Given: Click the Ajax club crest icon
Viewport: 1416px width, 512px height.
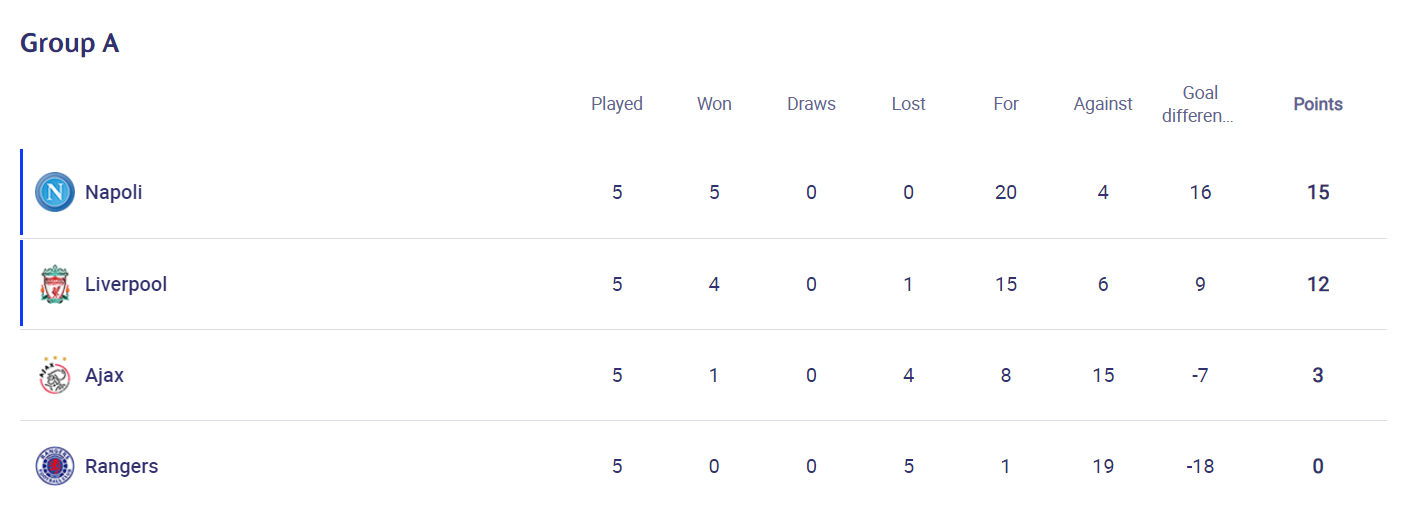Looking at the screenshot, I should (54, 375).
